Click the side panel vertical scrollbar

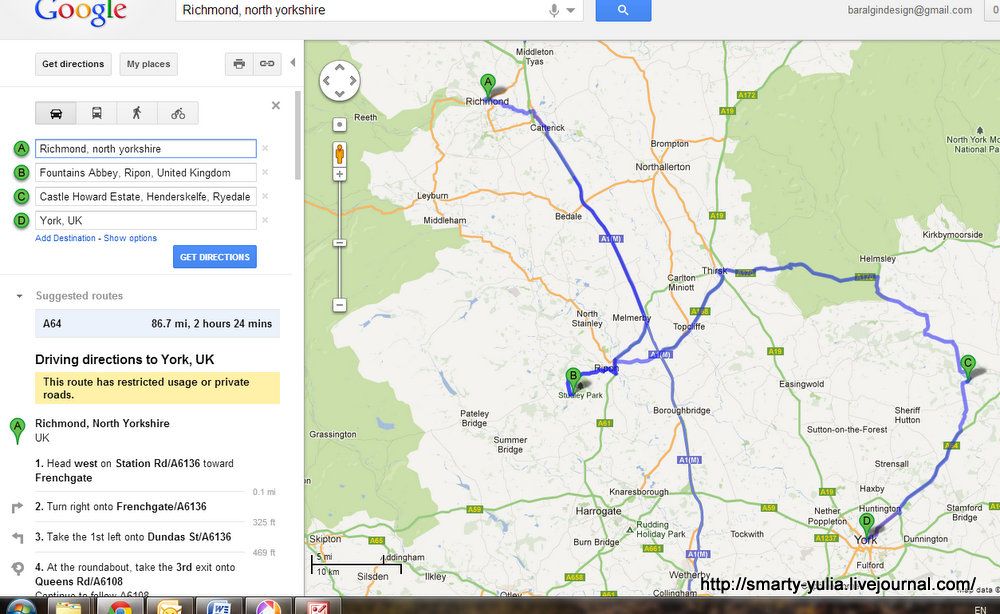[x=297, y=135]
